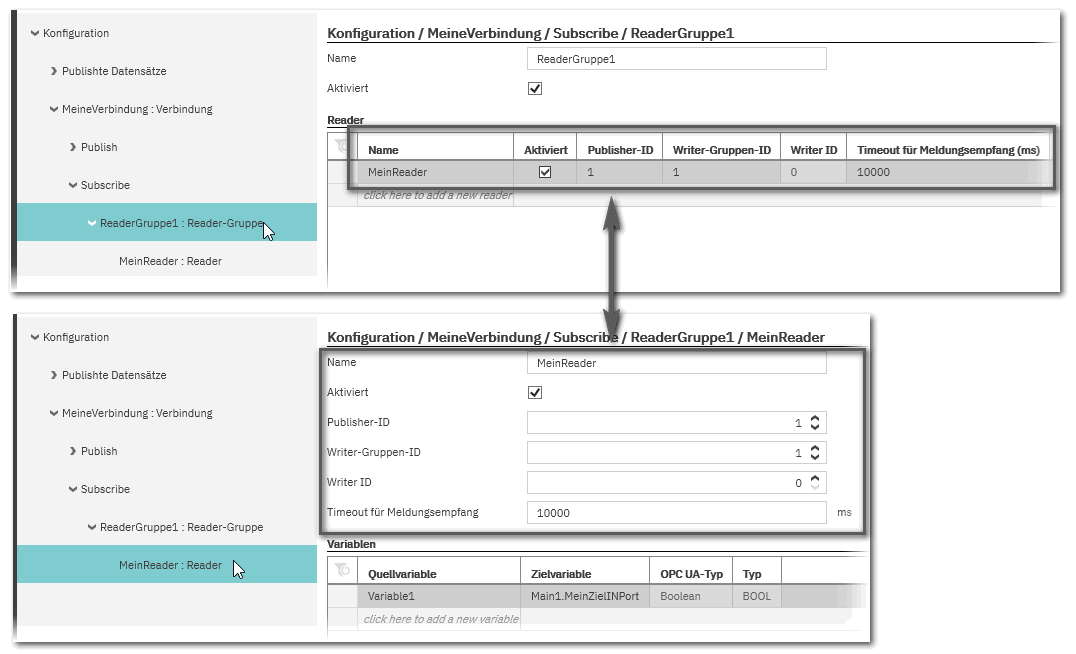The image size is (1076, 654).
Task: Click the Writer-Gruppen-ID cell of the MeinReader row
Action: tap(721, 172)
